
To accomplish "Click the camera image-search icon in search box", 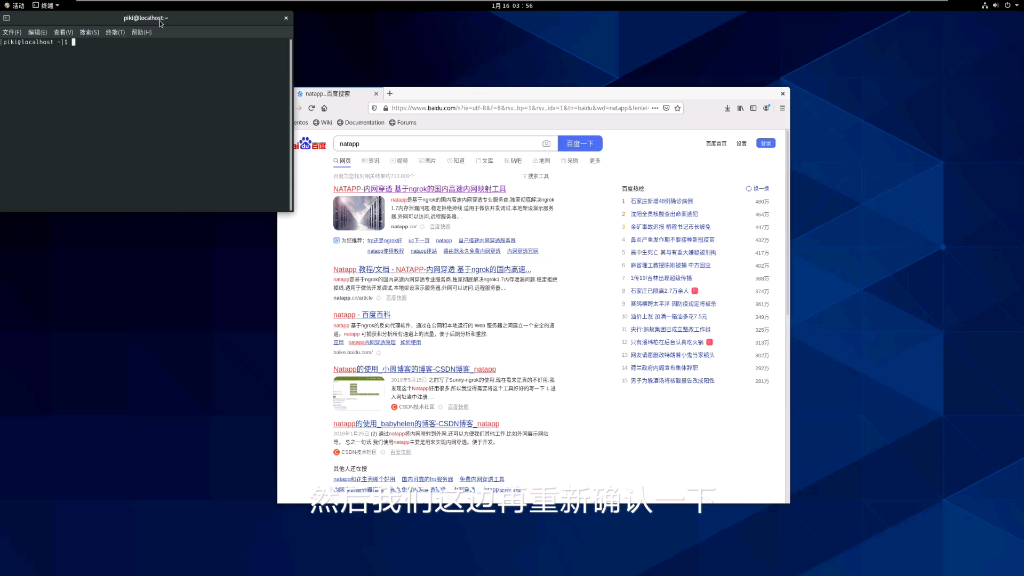I will [546, 144].
